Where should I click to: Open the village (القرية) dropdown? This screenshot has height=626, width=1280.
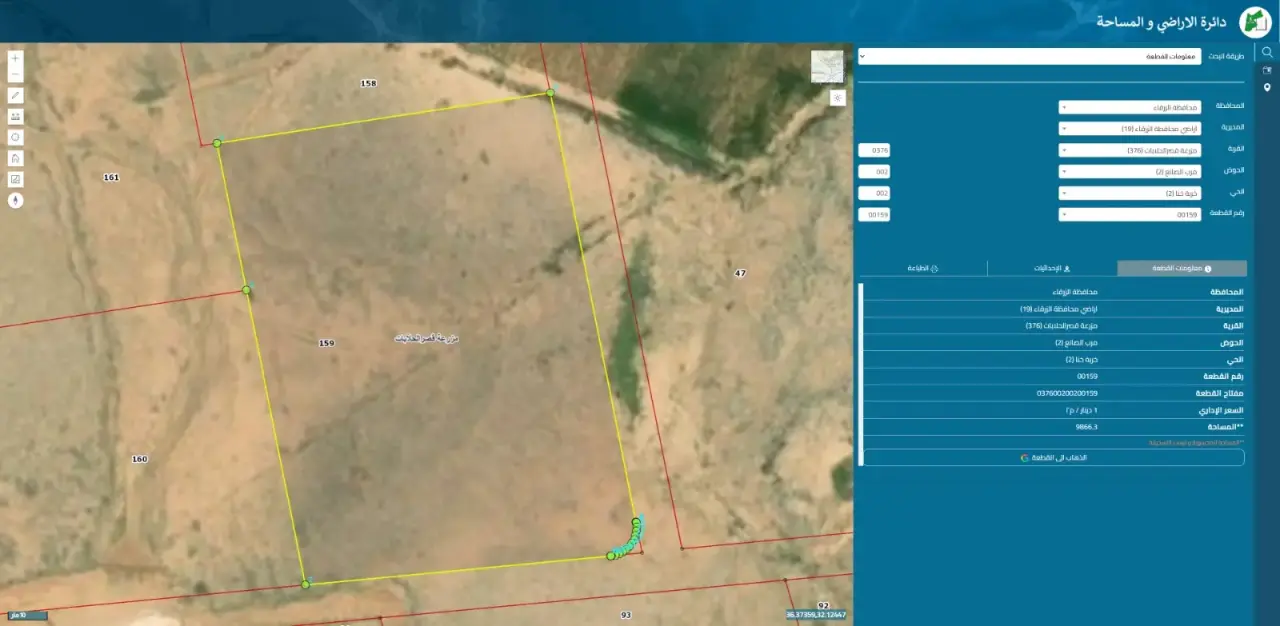(x=1130, y=150)
